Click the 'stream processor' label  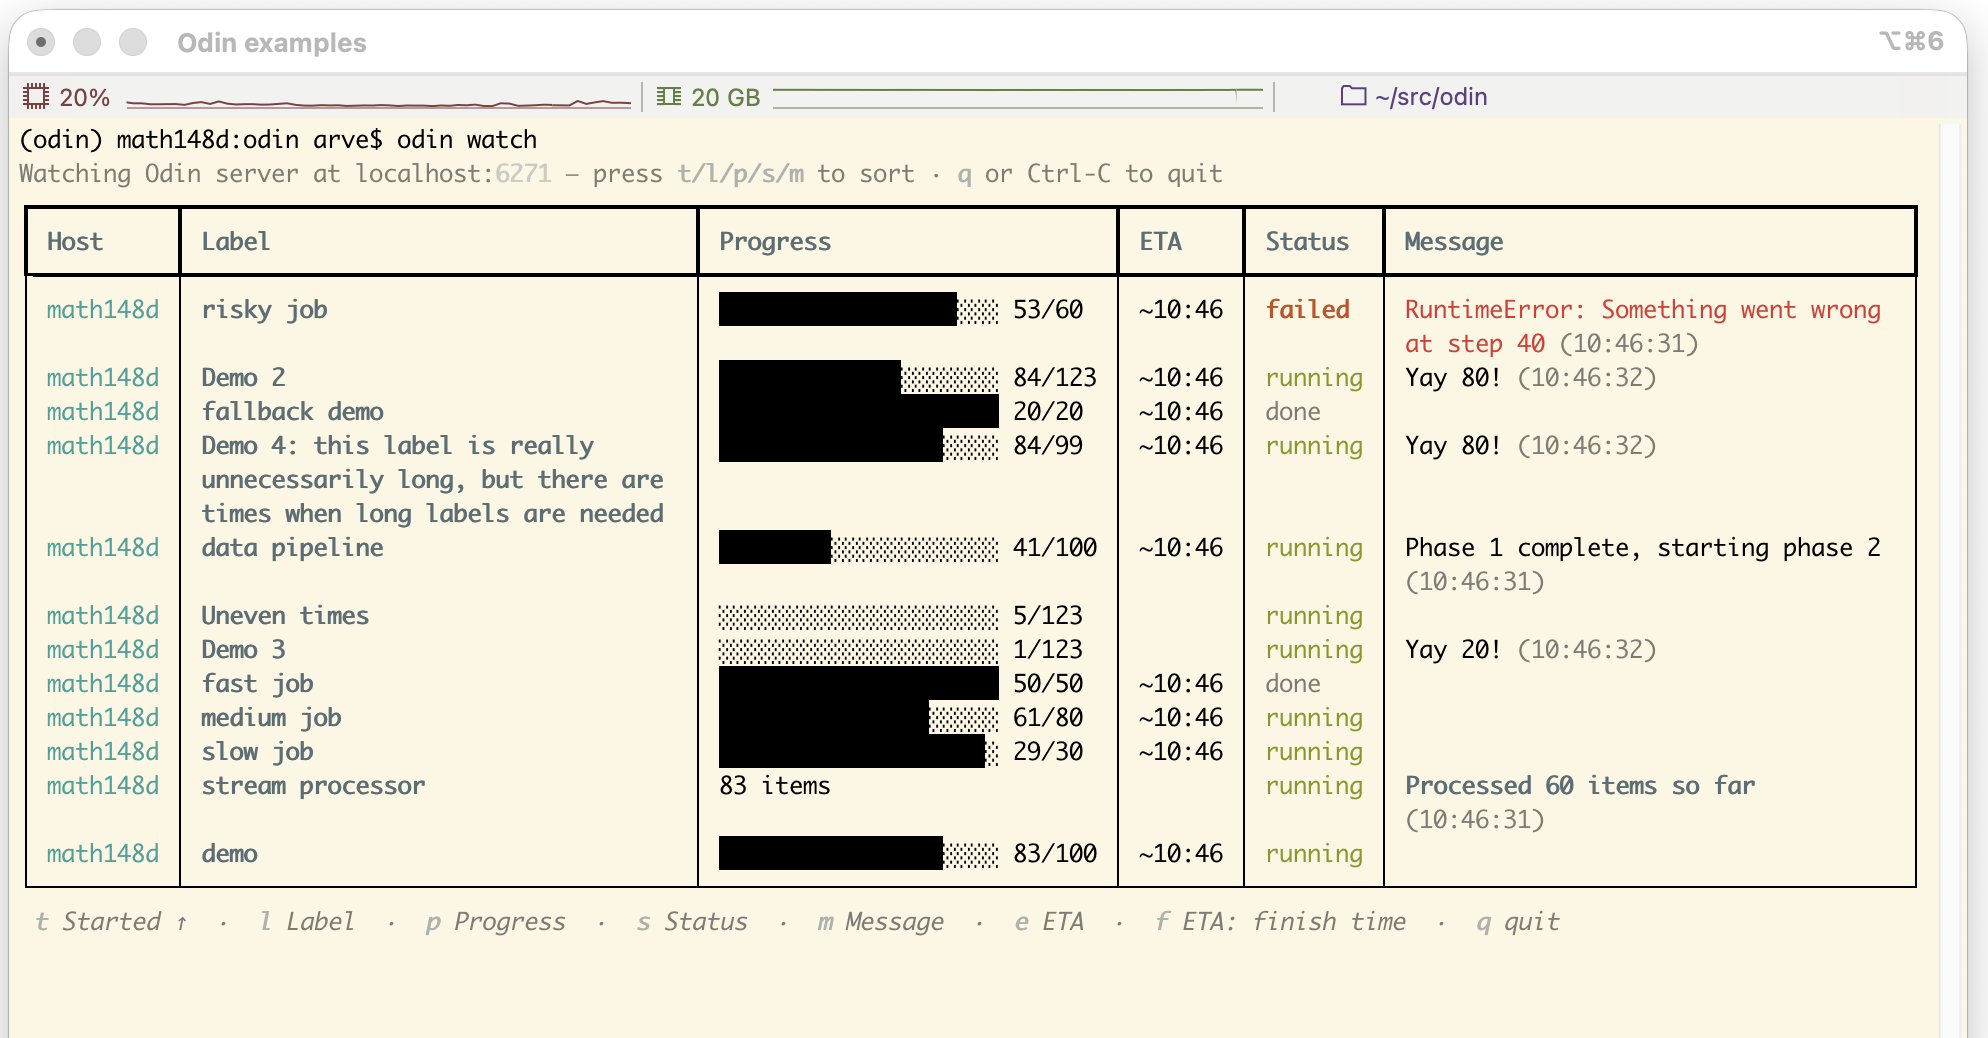click(314, 786)
